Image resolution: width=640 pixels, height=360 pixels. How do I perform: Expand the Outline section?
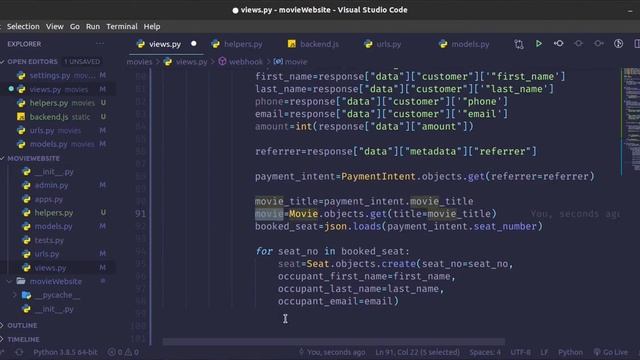tap(22, 326)
